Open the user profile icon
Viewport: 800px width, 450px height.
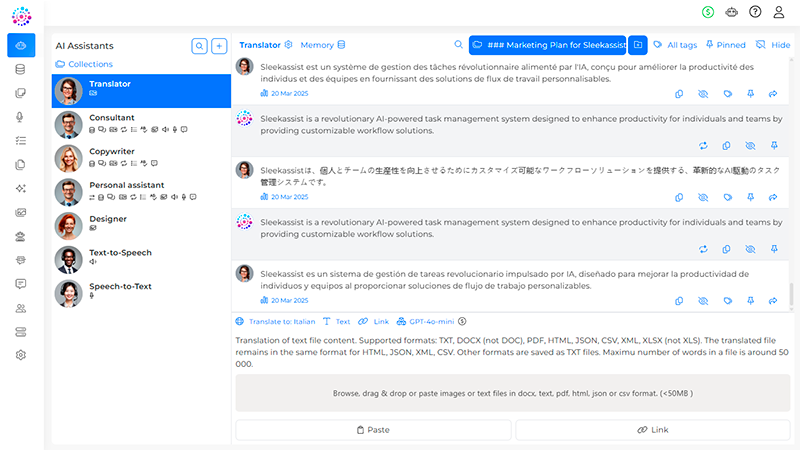click(779, 12)
